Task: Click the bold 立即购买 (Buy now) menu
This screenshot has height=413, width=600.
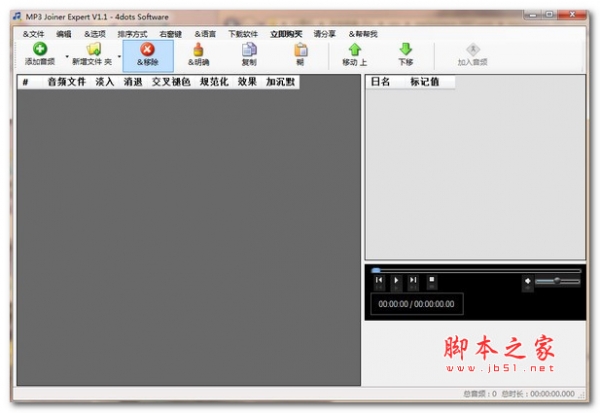Action: click(x=286, y=34)
